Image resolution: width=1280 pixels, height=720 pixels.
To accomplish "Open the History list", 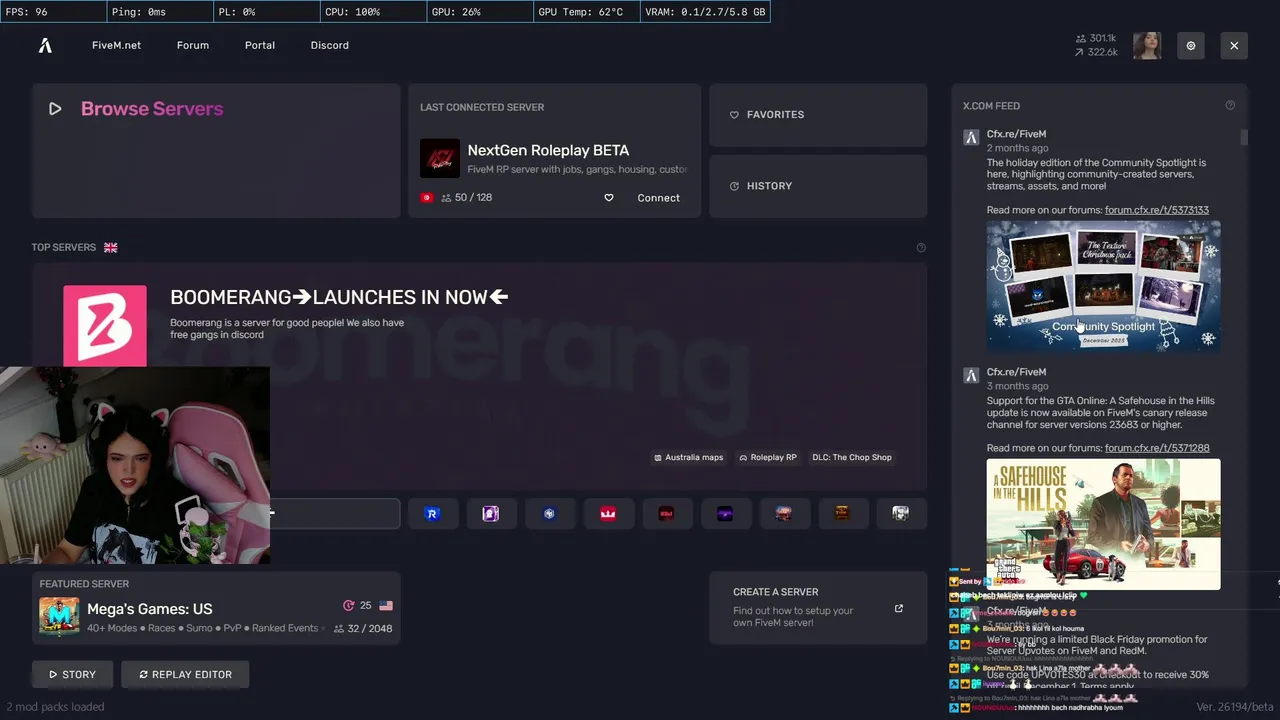I will (x=818, y=186).
